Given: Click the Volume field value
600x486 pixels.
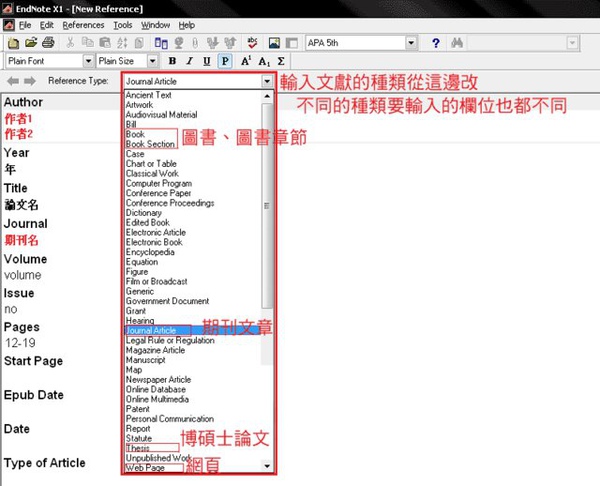Looking at the screenshot, I should click(23, 275).
